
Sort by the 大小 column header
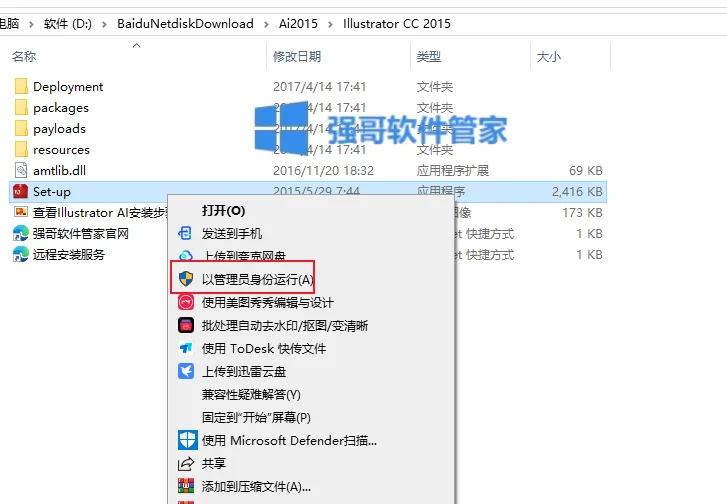click(549, 57)
